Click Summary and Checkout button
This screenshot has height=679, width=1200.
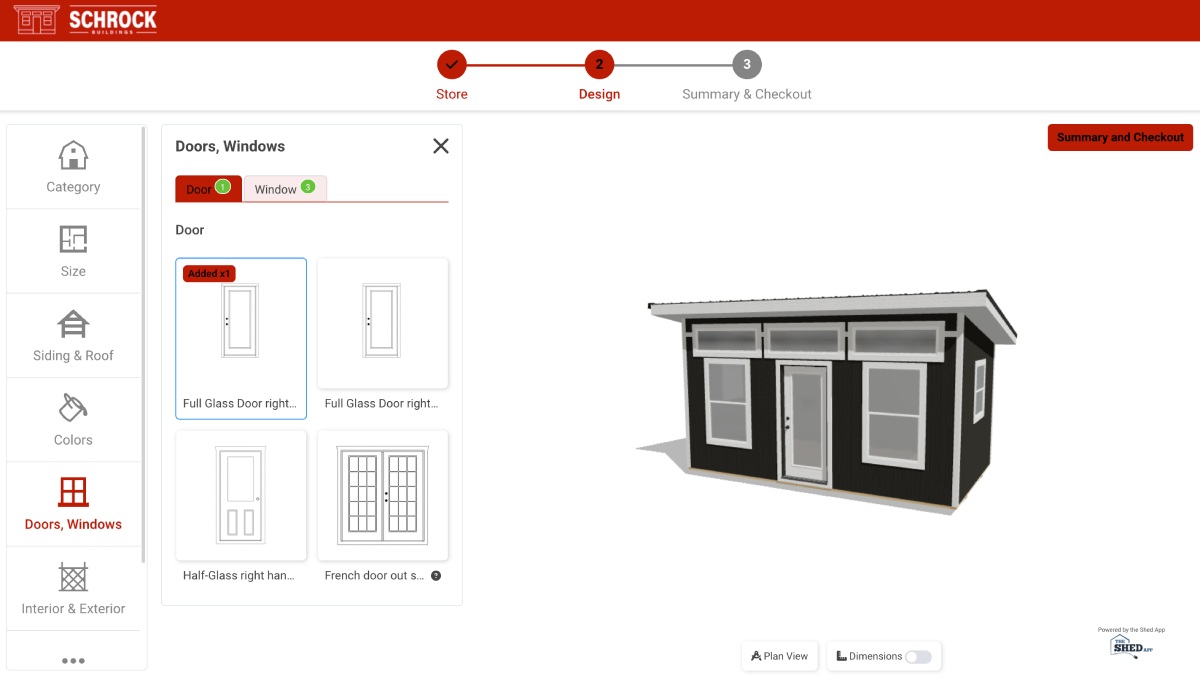[x=1119, y=138]
